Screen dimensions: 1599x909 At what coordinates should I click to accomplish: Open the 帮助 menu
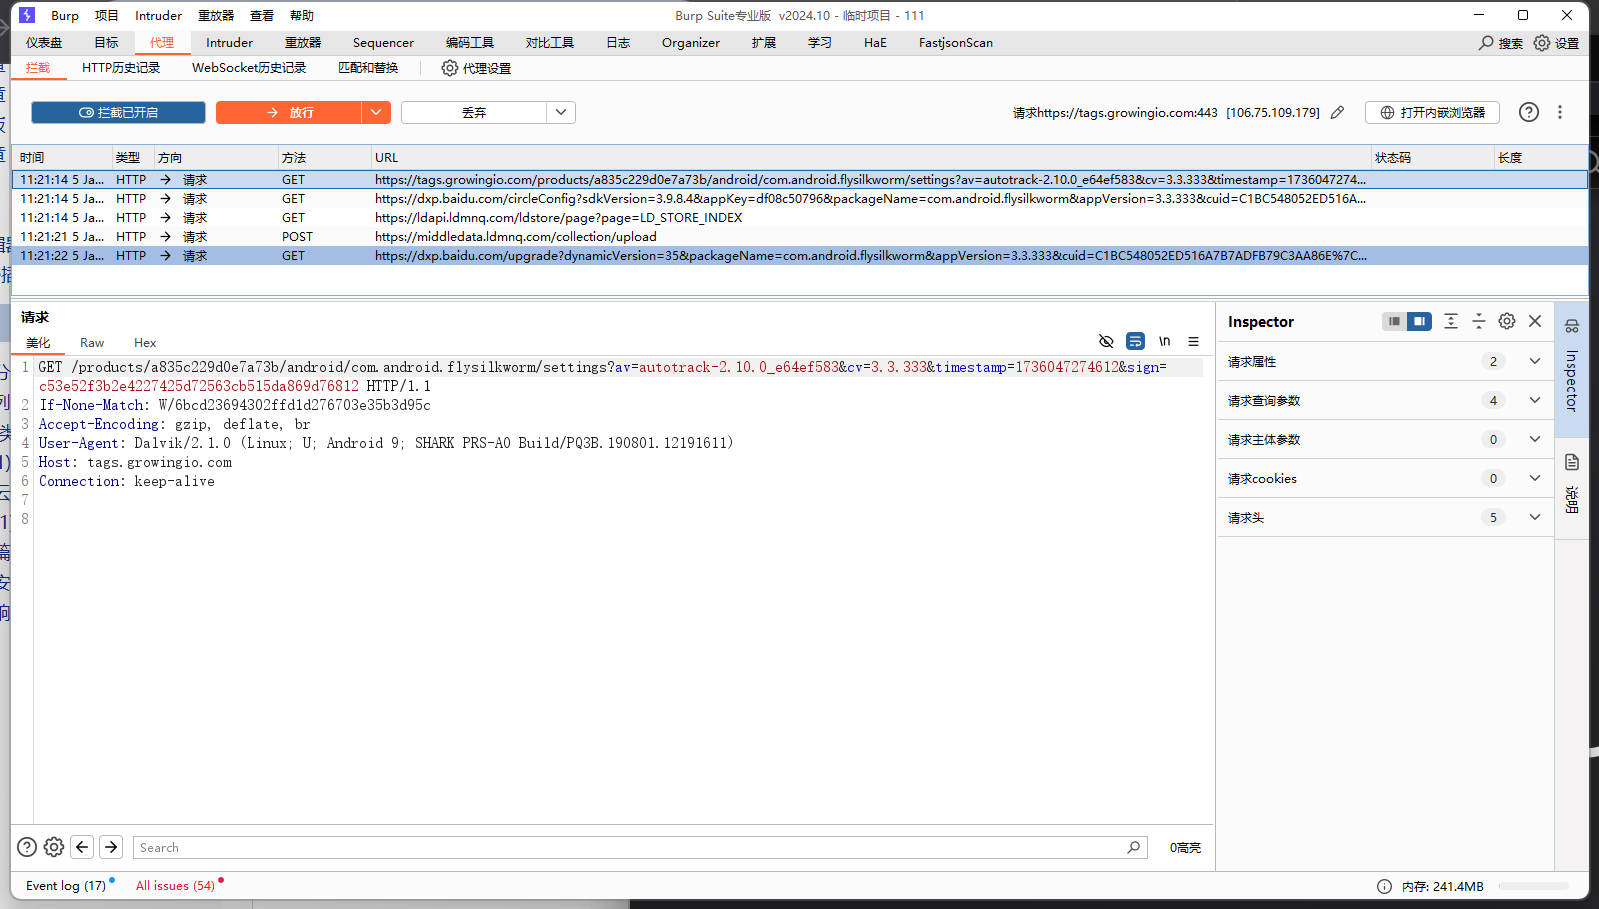[302, 15]
